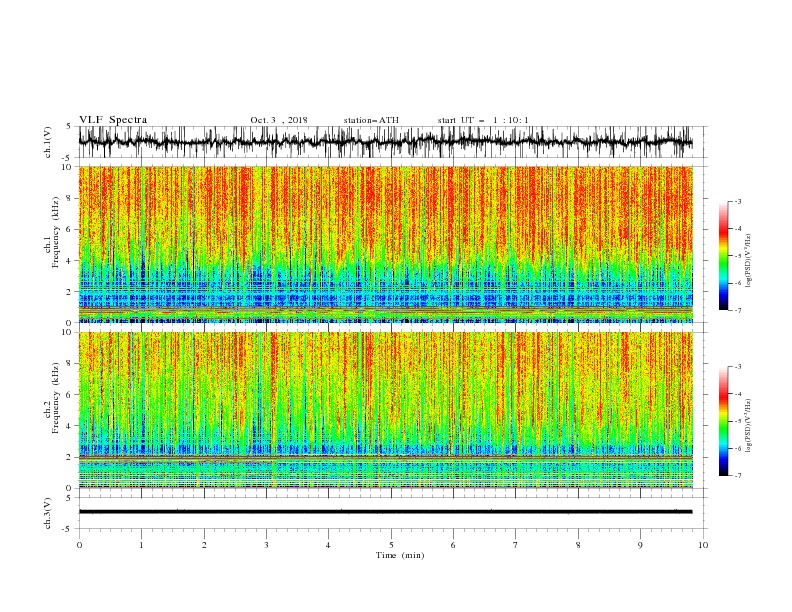Click inside the ch.2 spectrogram panel
The image size is (792, 612).
point(385,410)
